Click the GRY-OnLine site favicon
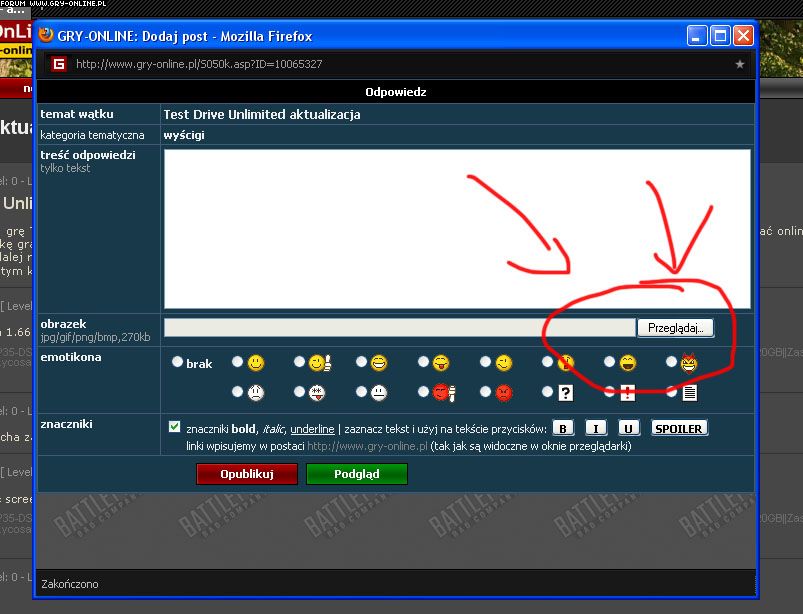The width and height of the screenshot is (803, 614). click(59, 64)
